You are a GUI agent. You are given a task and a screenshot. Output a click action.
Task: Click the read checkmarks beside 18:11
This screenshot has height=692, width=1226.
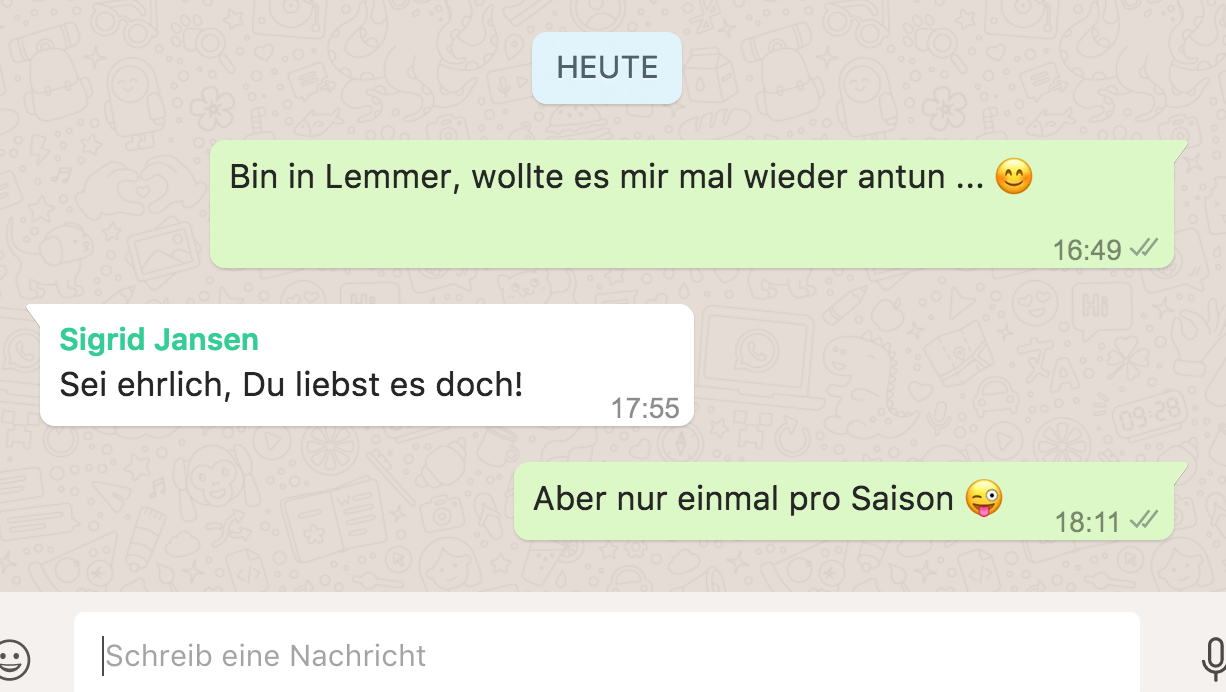pos(1144,520)
